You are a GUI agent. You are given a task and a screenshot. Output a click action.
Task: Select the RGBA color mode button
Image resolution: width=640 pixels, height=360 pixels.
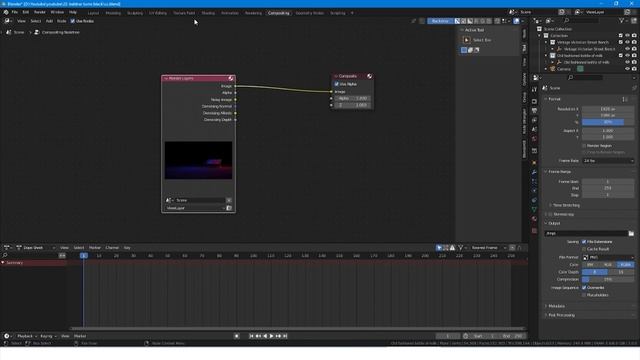(626, 265)
